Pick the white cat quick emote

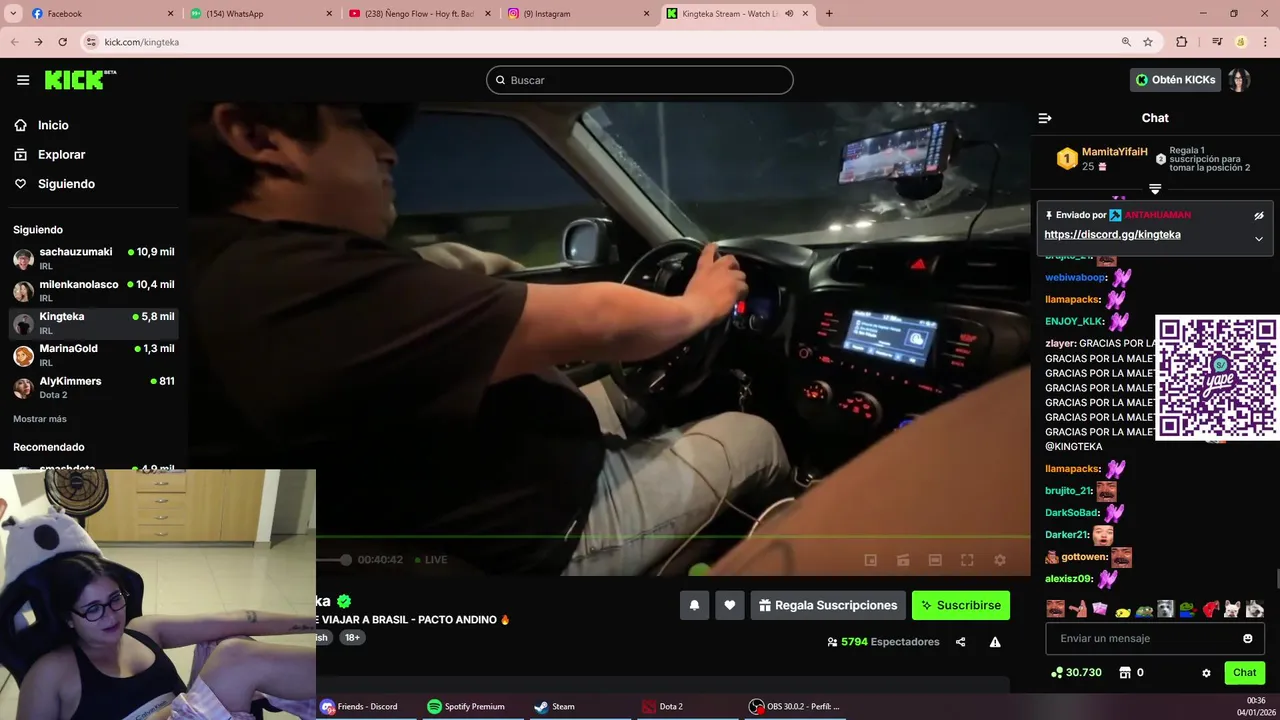[x=1232, y=609]
